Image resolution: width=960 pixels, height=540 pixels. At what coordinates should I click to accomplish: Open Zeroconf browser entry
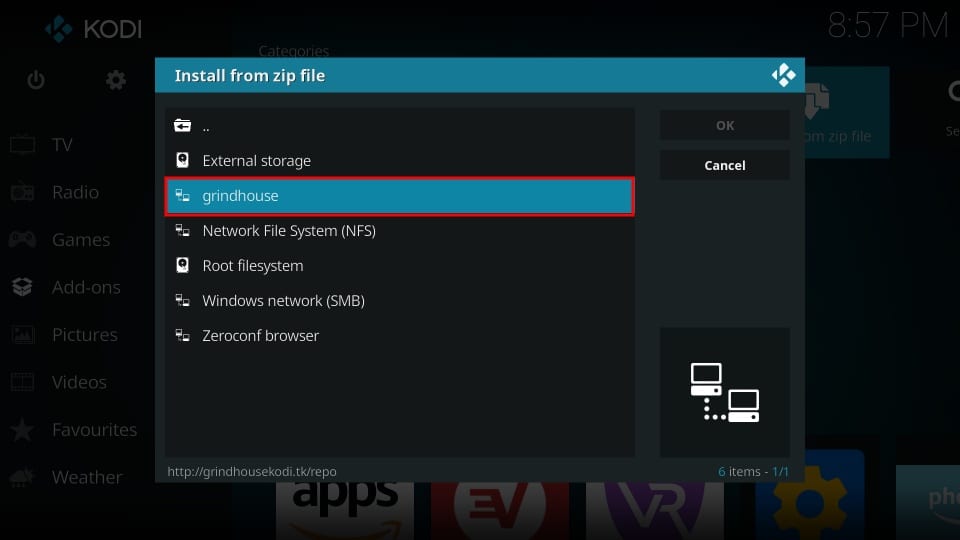(399, 336)
